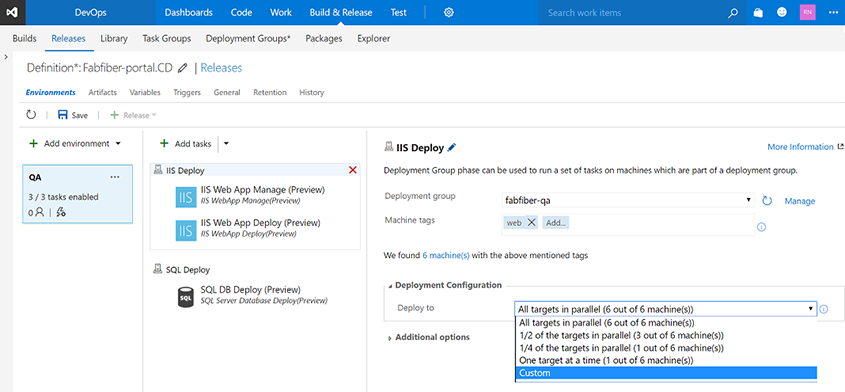
Task: Save the release definition
Action: tap(73, 115)
